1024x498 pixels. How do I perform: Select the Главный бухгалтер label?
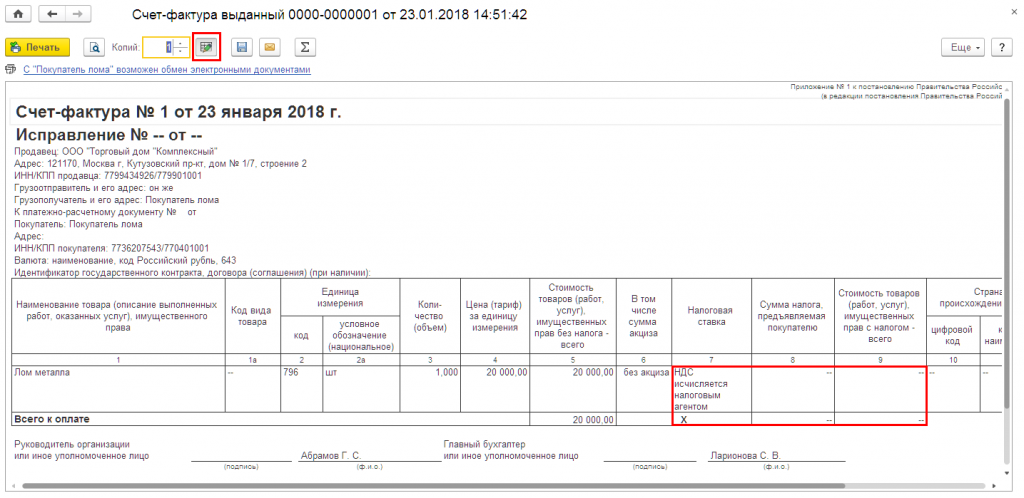484,444
